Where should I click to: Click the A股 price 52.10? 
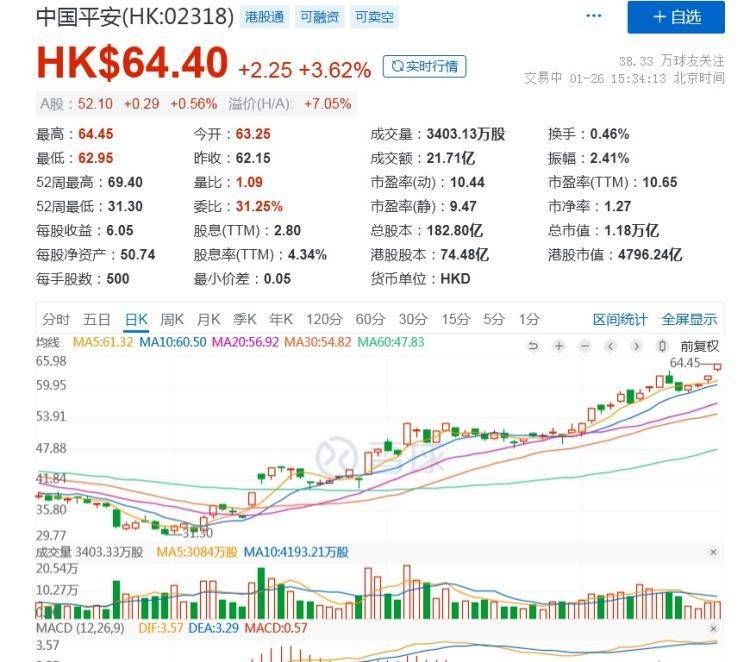pos(95,104)
